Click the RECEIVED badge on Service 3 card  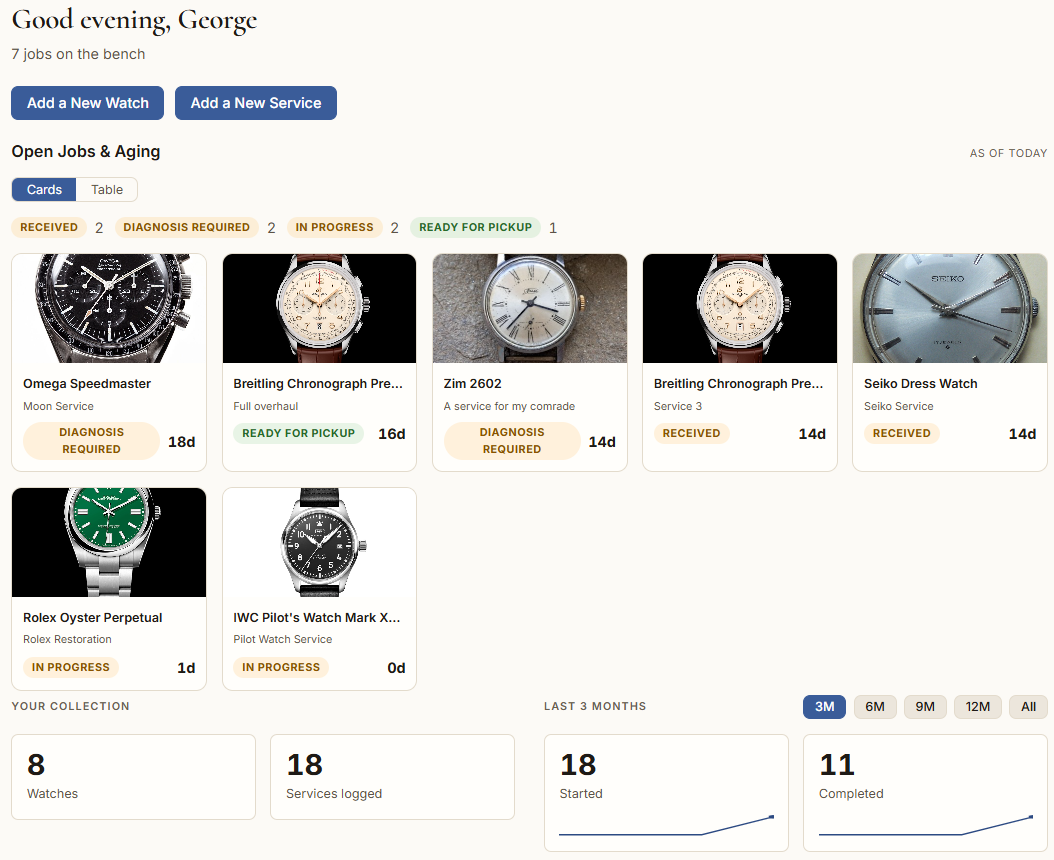[x=691, y=434]
